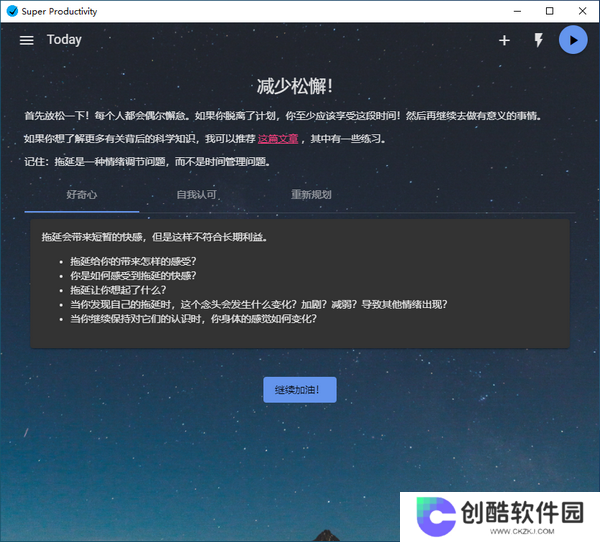
Task: Open the hamburger side menu
Action: (26, 40)
